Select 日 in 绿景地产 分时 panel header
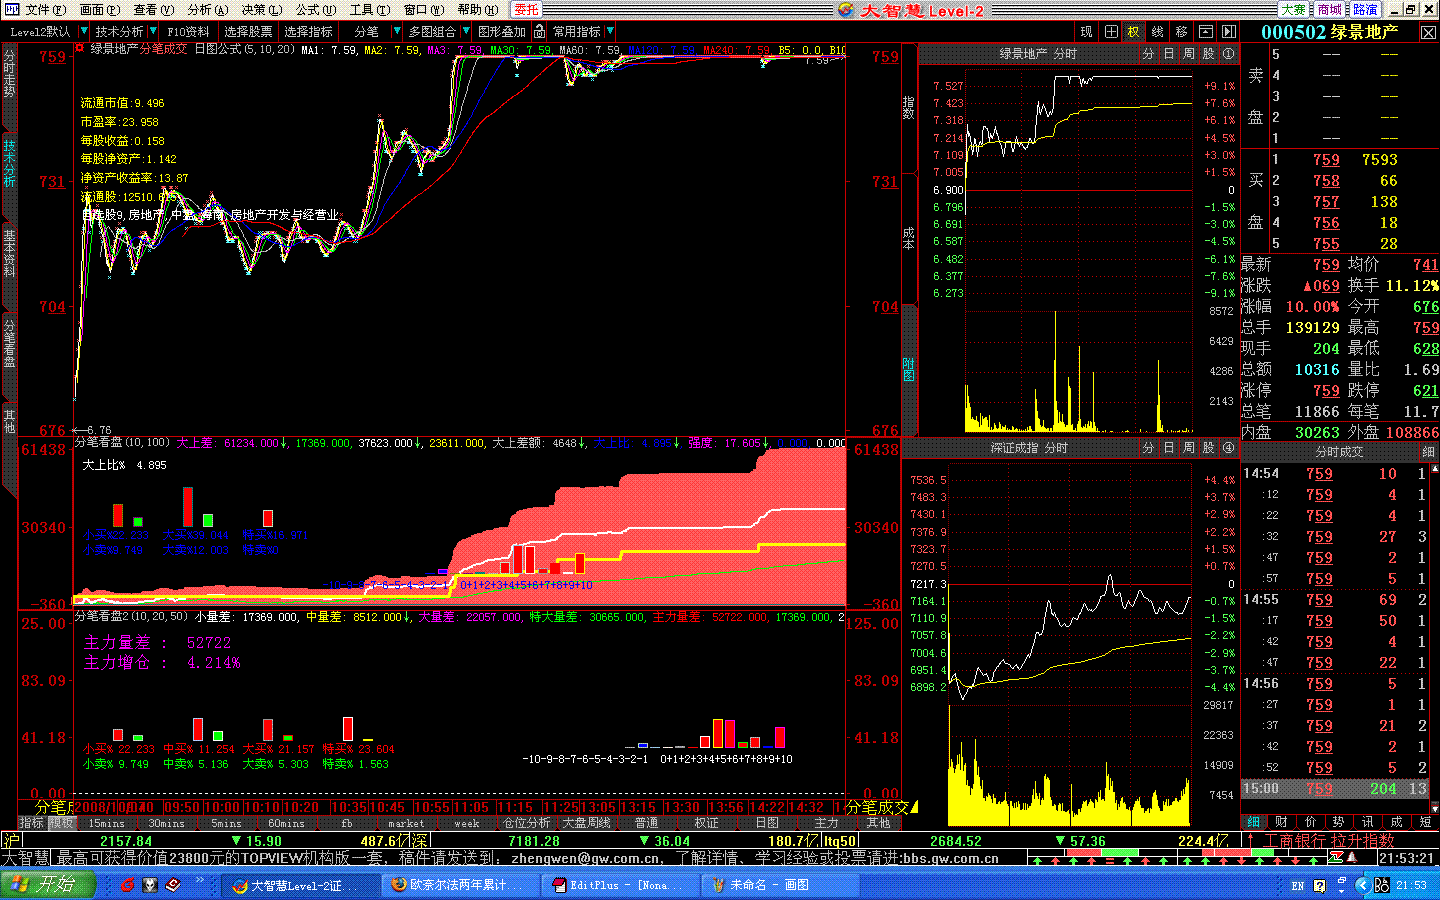The width and height of the screenshot is (1440, 900). pos(1169,54)
